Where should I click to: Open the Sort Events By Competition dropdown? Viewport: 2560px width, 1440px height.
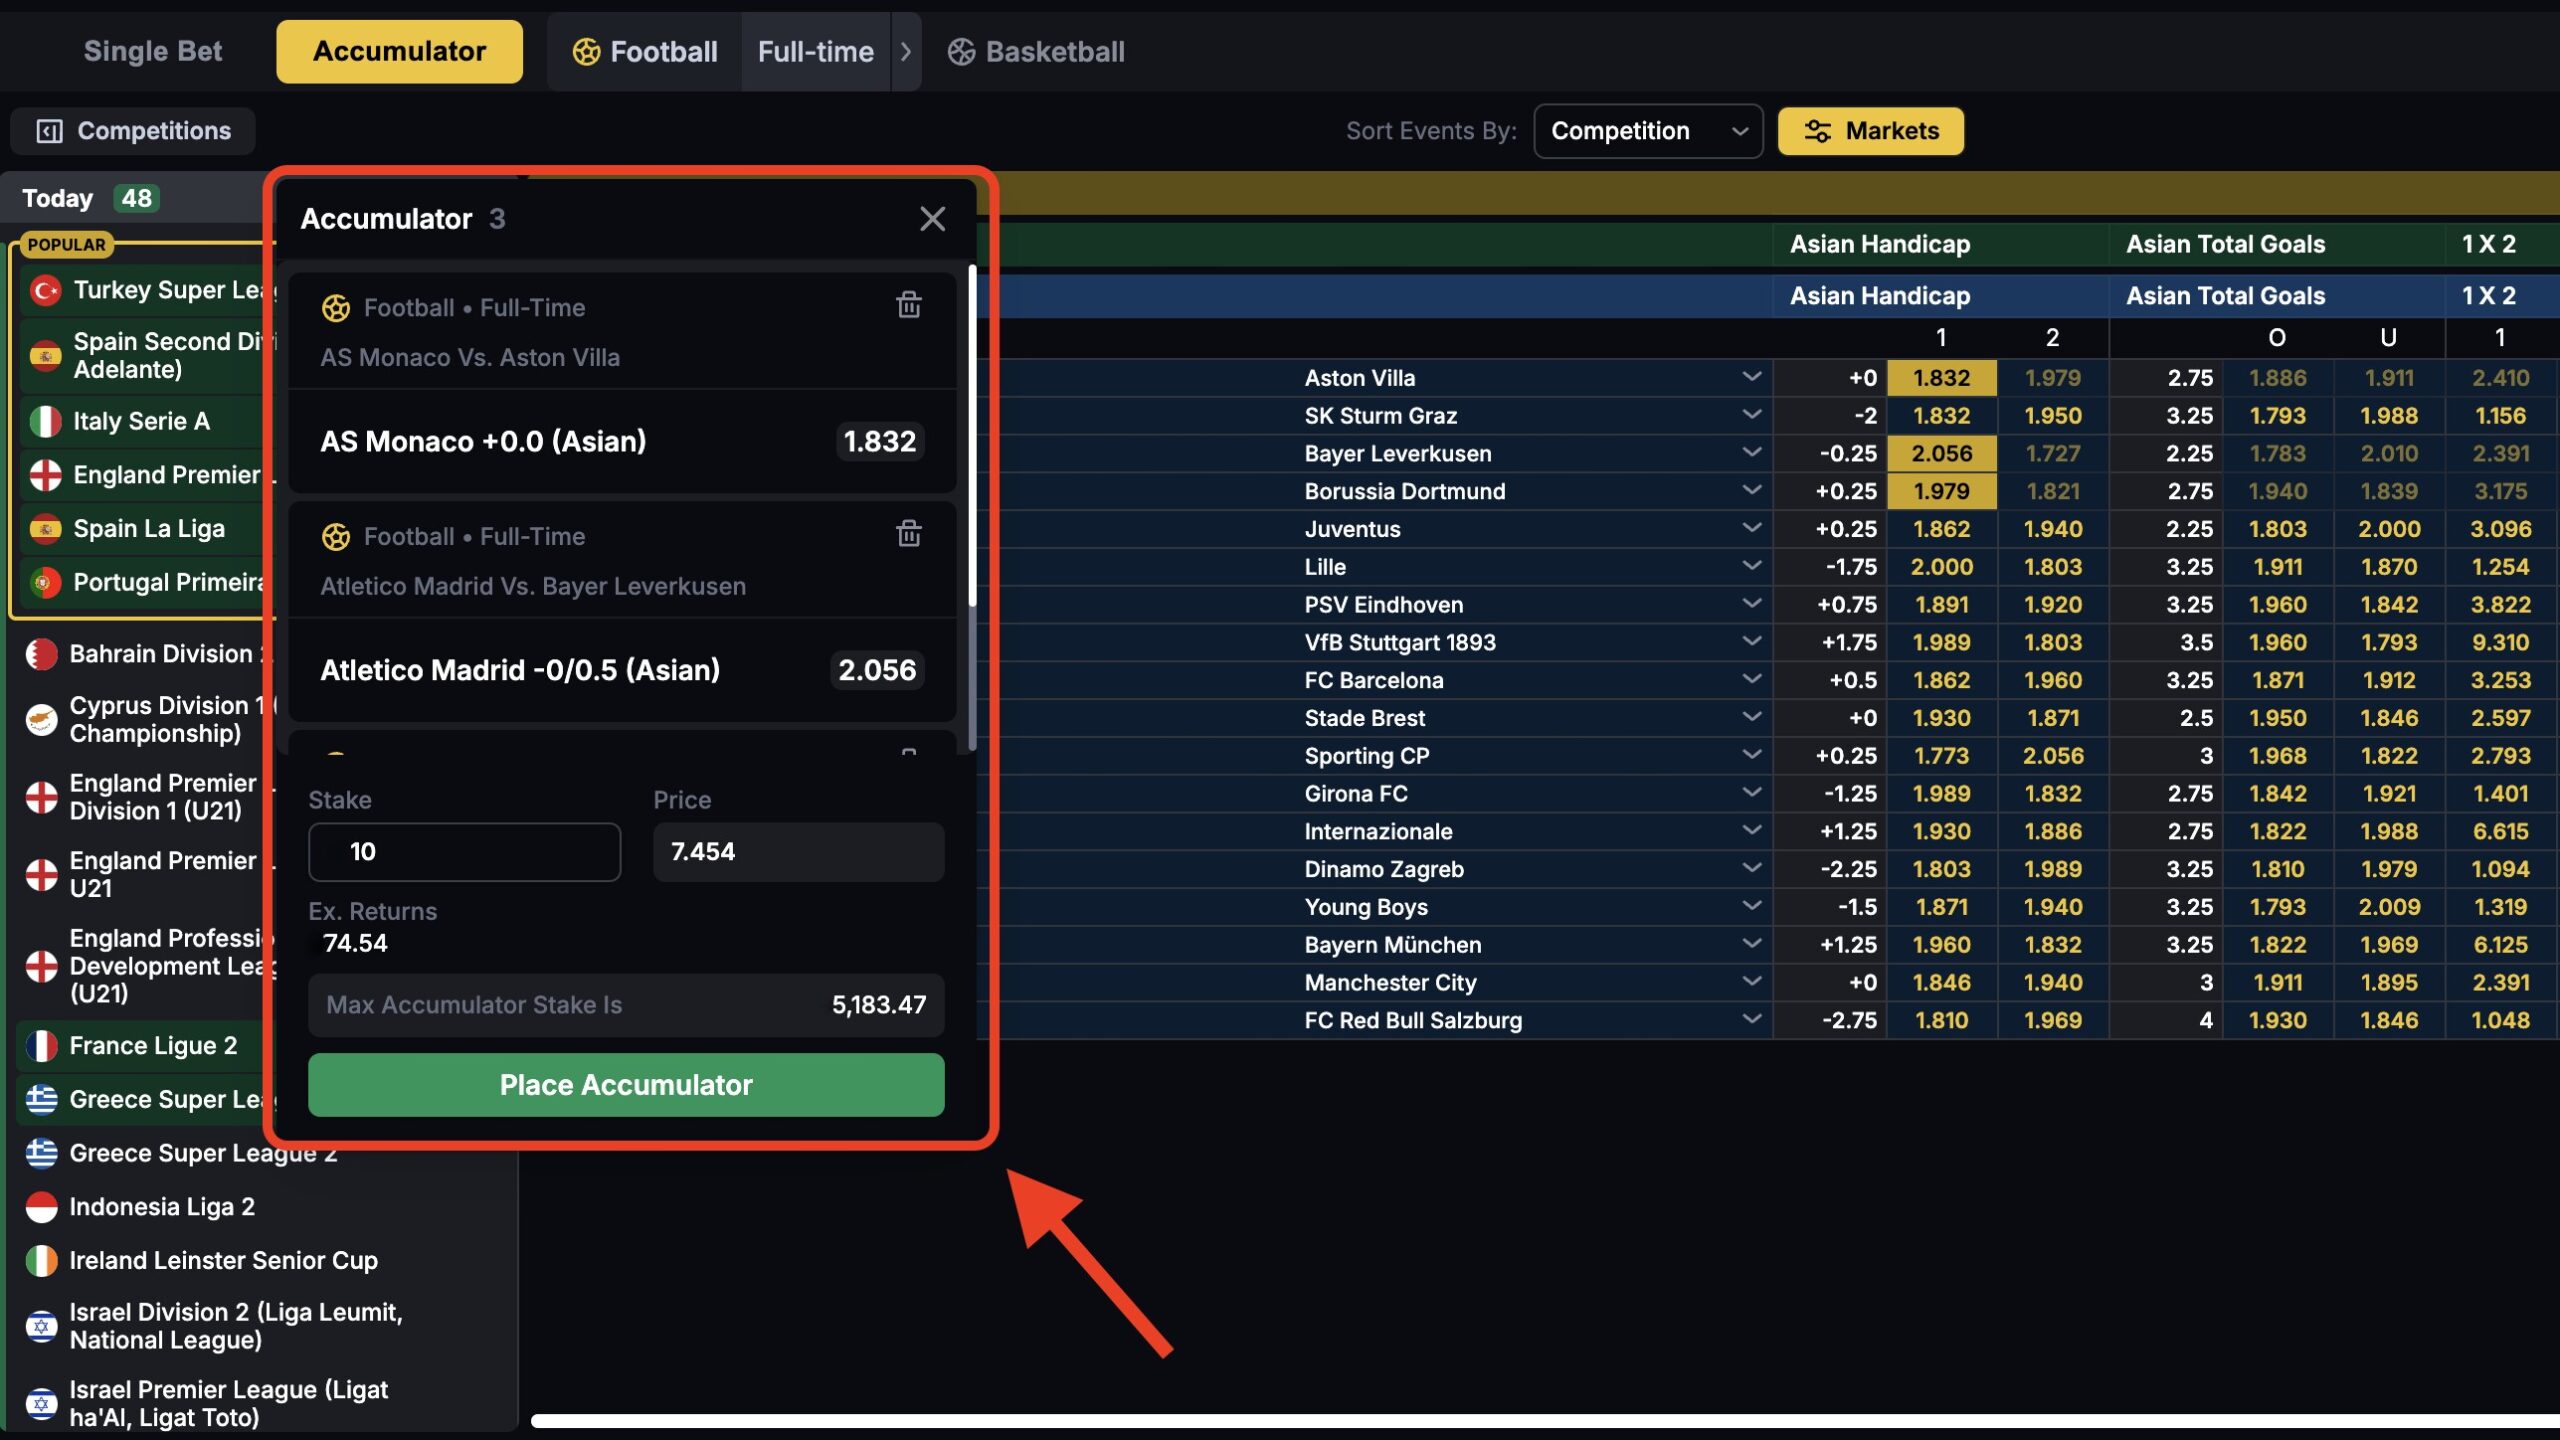(x=1648, y=131)
